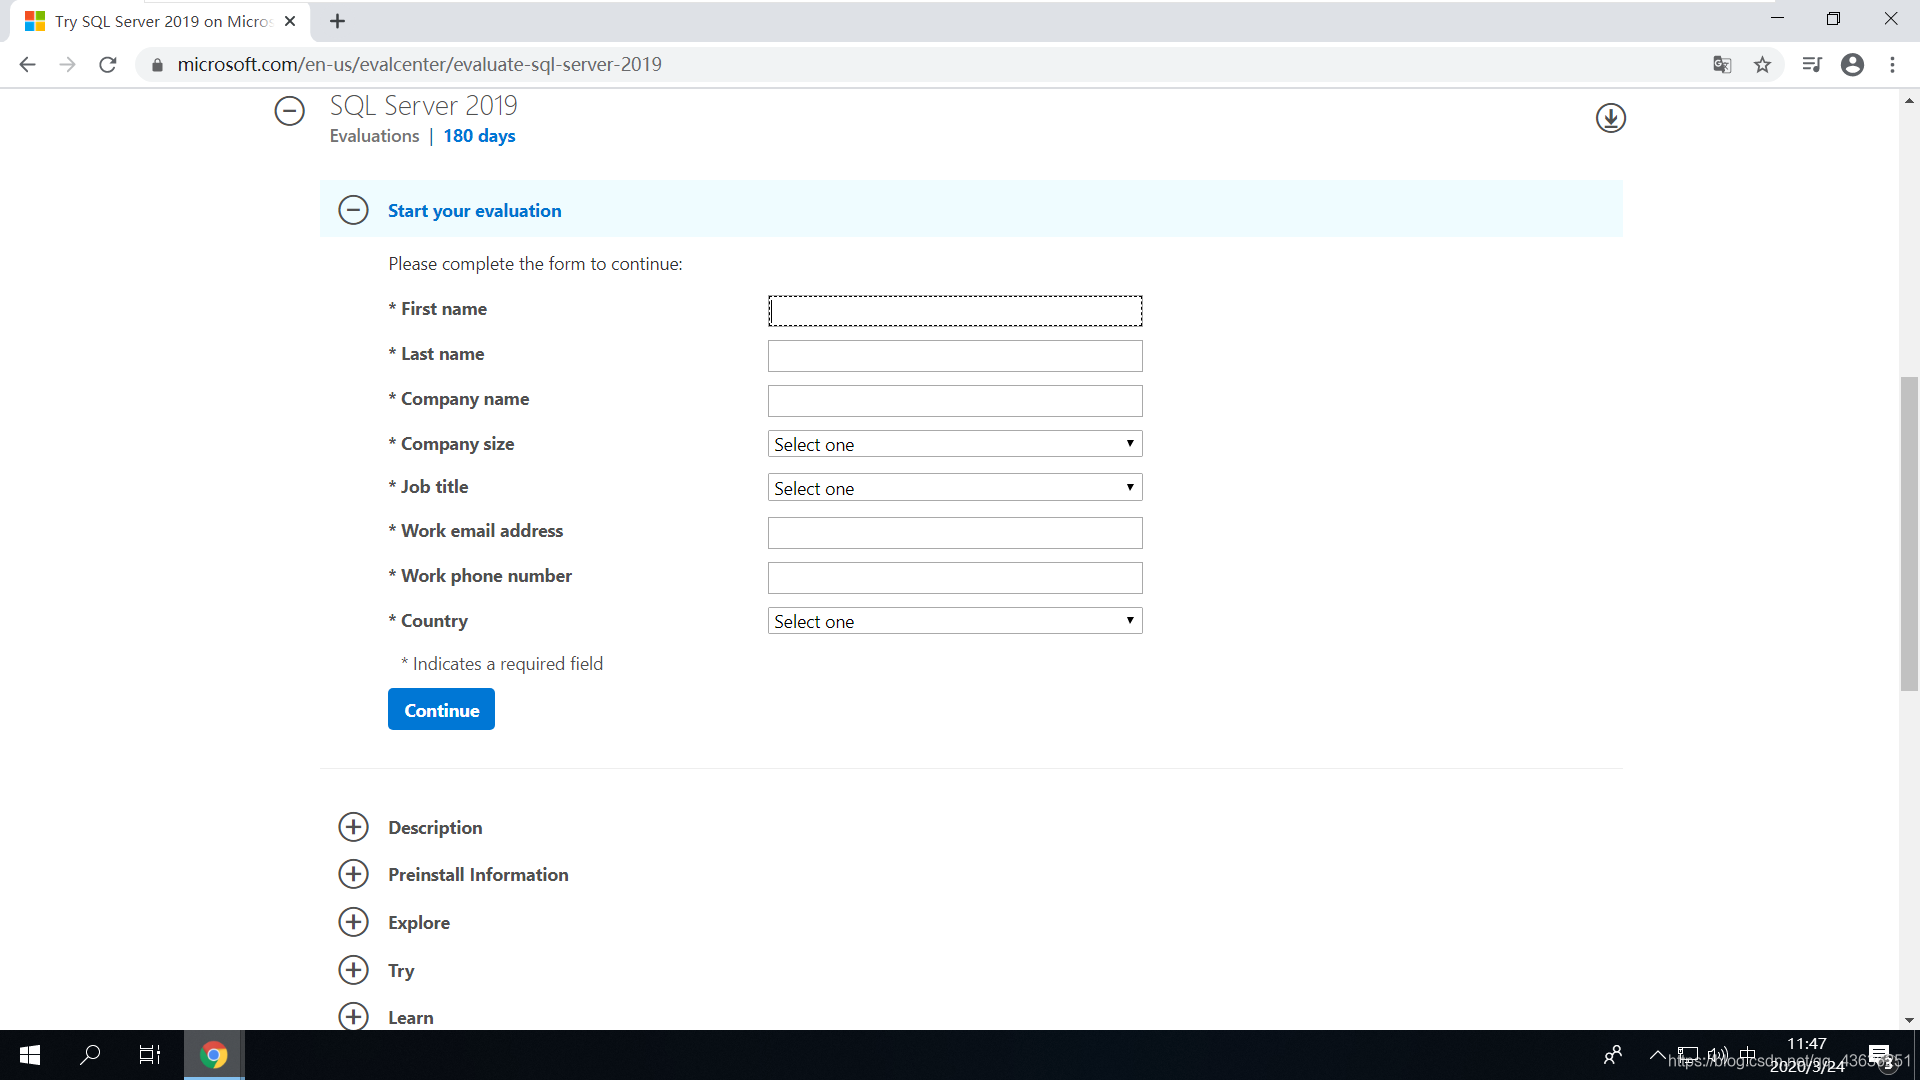The image size is (1920, 1080).
Task: Click the scrollbar down arrow
Action: coord(1909,1020)
